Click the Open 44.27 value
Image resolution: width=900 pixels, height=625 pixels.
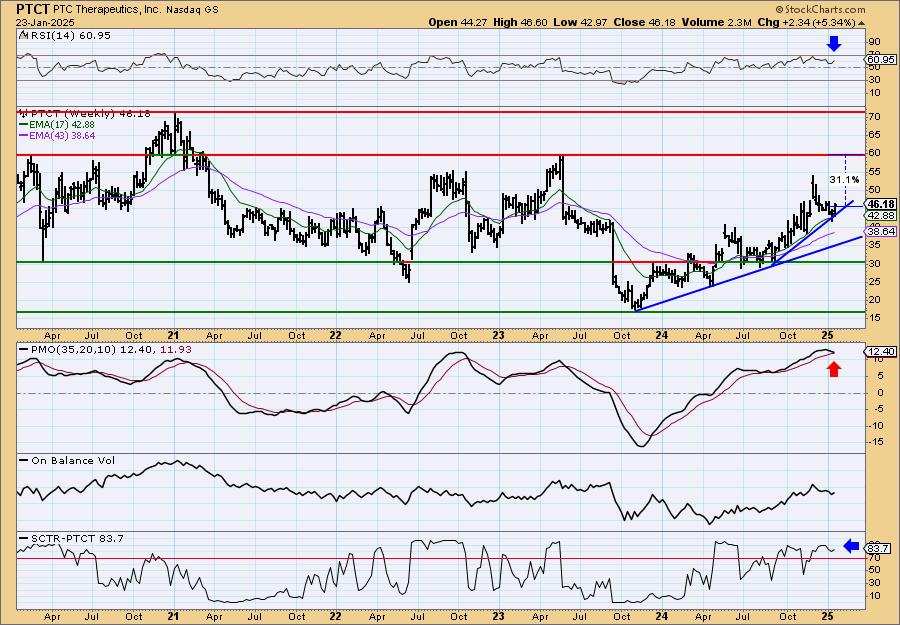(x=457, y=23)
